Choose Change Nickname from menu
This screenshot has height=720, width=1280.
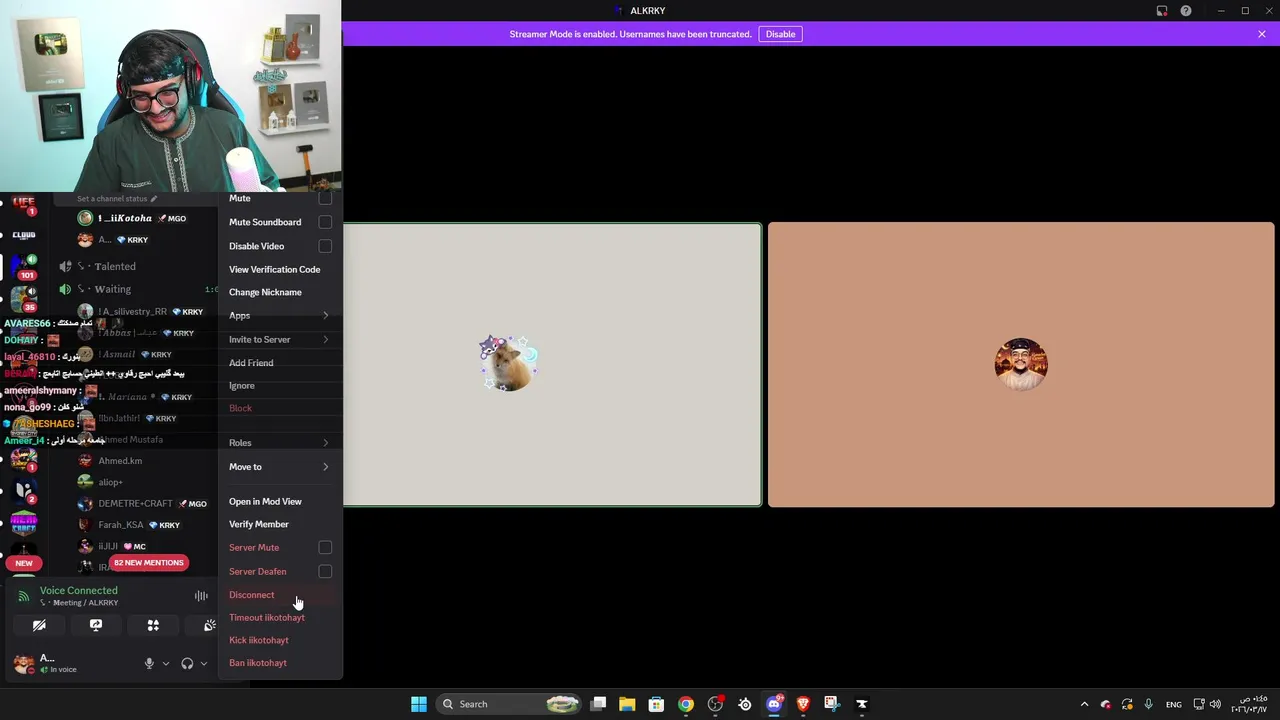pos(280,293)
